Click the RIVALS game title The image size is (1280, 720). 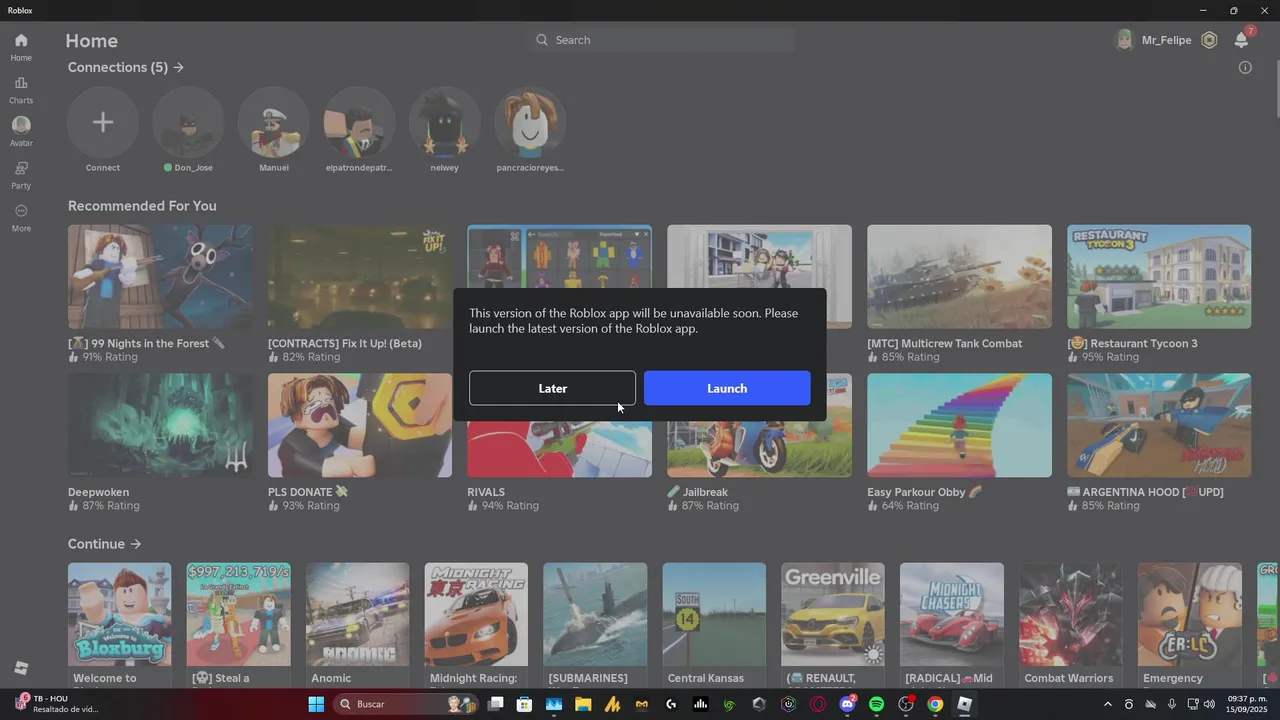486,492
